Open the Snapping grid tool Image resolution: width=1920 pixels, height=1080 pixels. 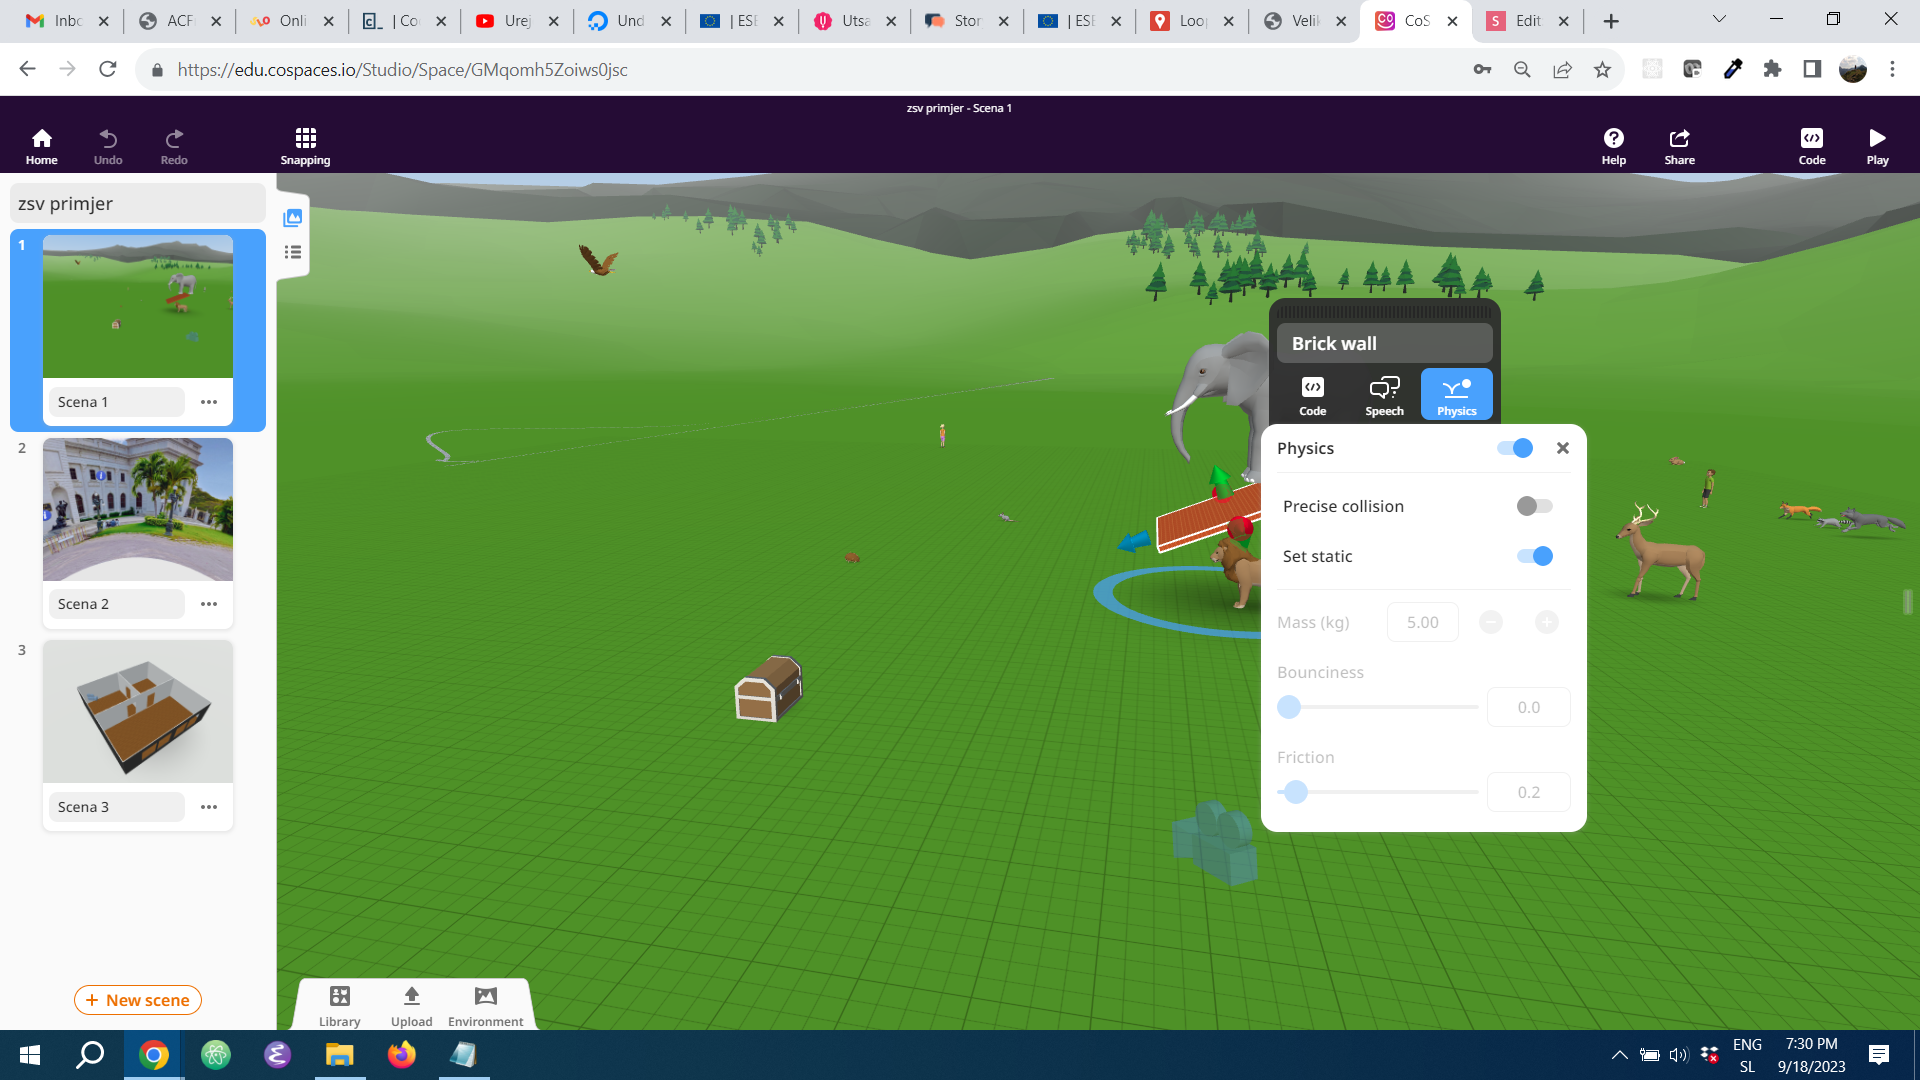click(305, 145)
